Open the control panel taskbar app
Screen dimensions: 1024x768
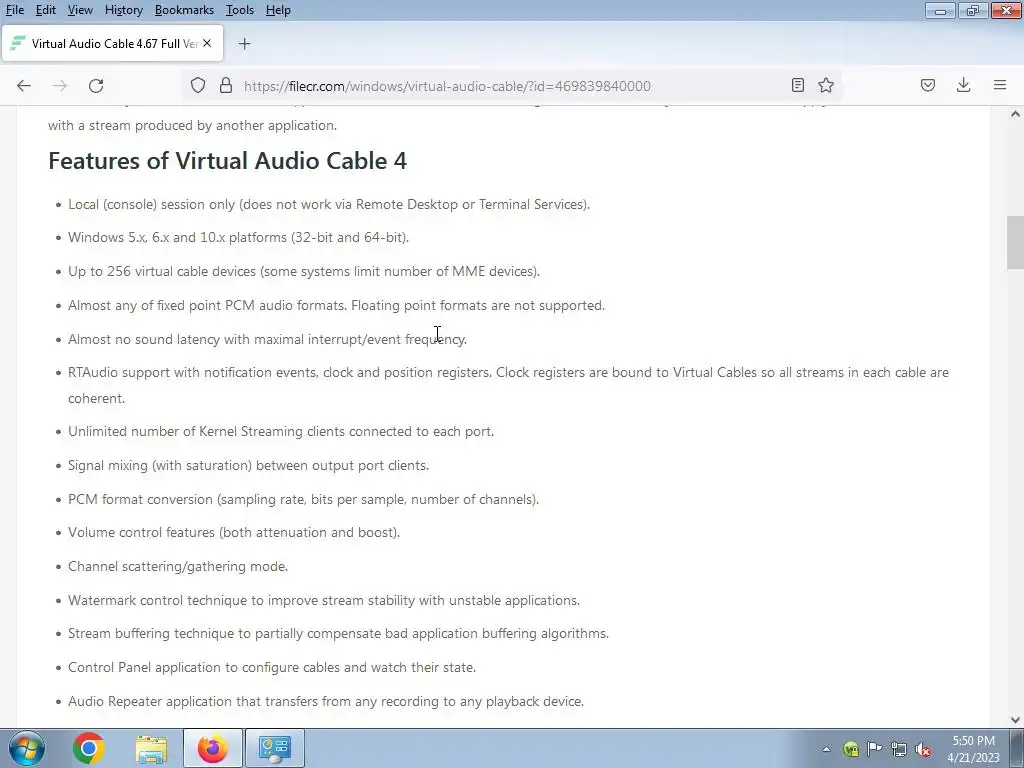[274, 748]
